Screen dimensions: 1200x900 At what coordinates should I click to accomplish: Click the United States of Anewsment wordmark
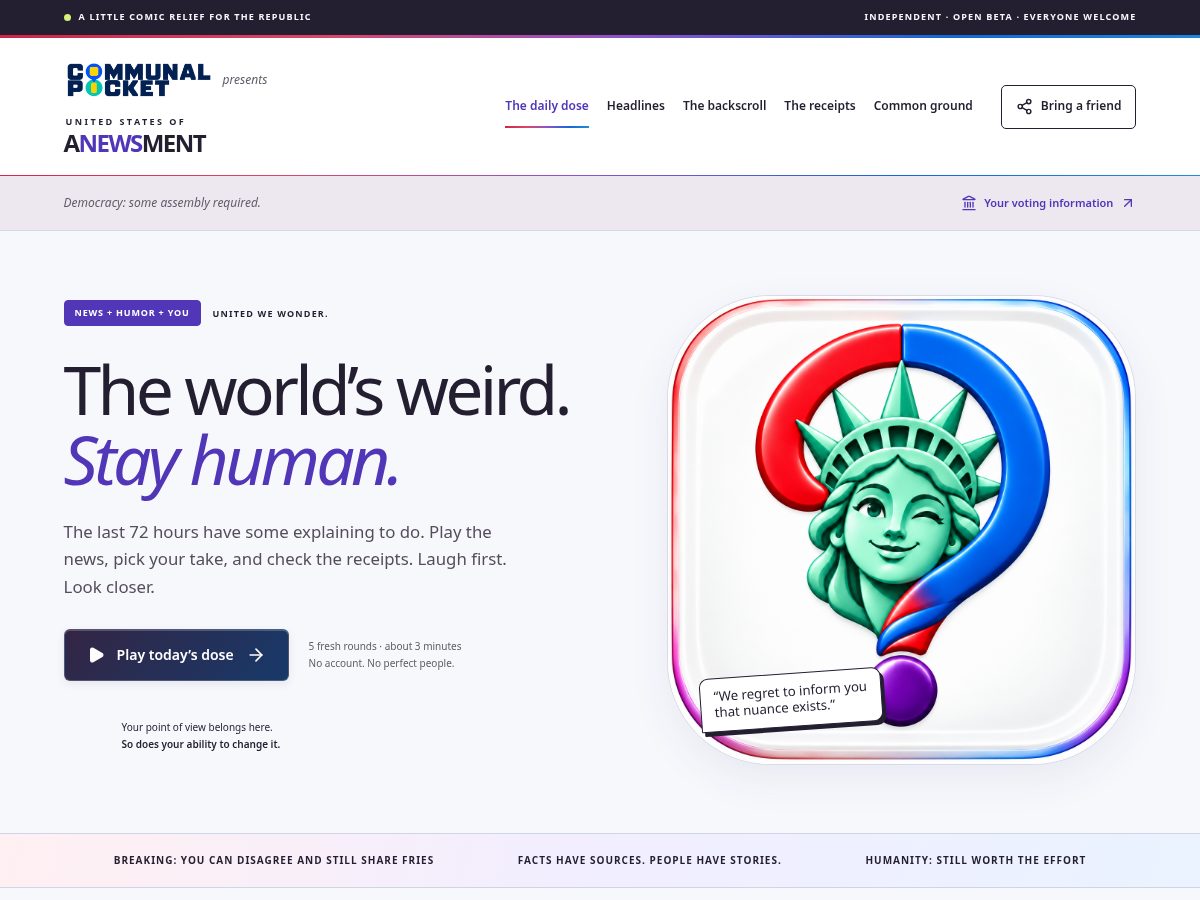point(135,137)
